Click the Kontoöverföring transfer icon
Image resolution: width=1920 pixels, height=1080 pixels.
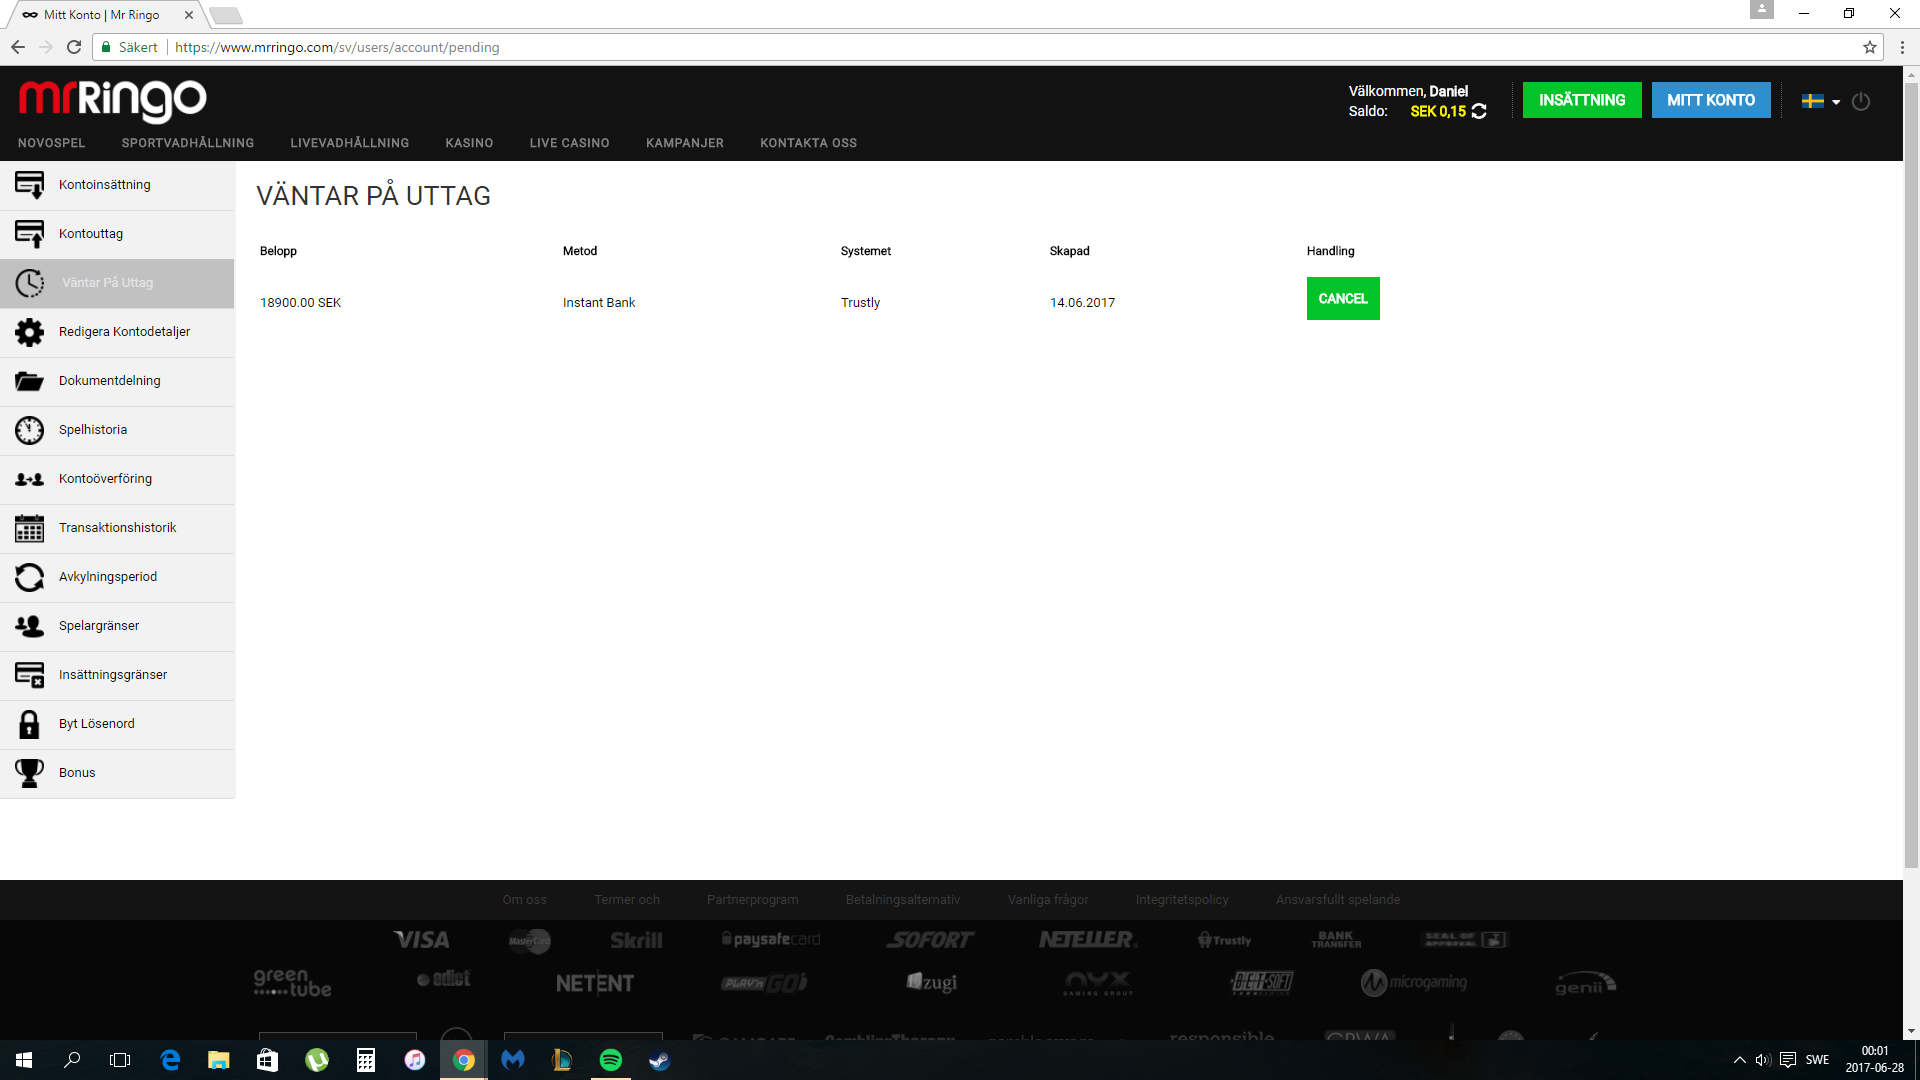point(29,479)
